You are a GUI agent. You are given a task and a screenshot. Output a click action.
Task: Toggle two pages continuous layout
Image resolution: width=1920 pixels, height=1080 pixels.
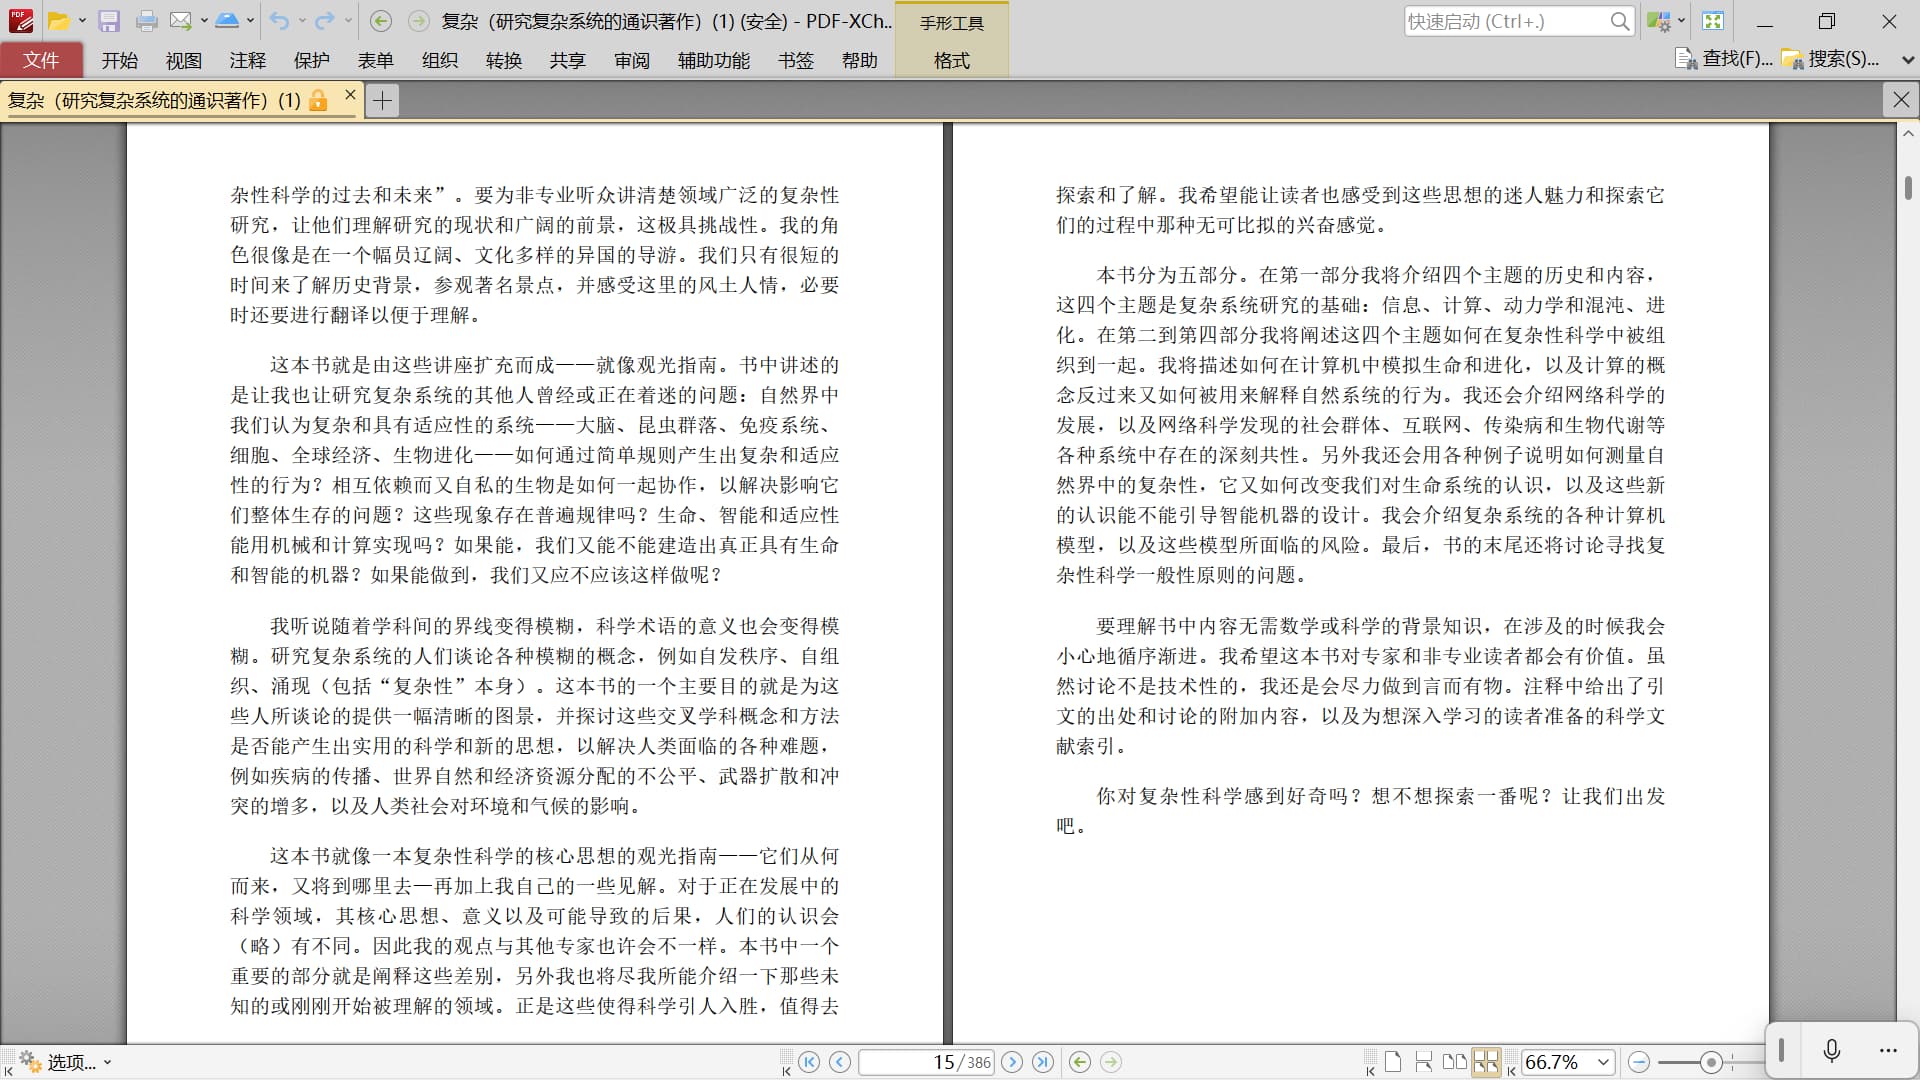(x=1486, y=1062)
